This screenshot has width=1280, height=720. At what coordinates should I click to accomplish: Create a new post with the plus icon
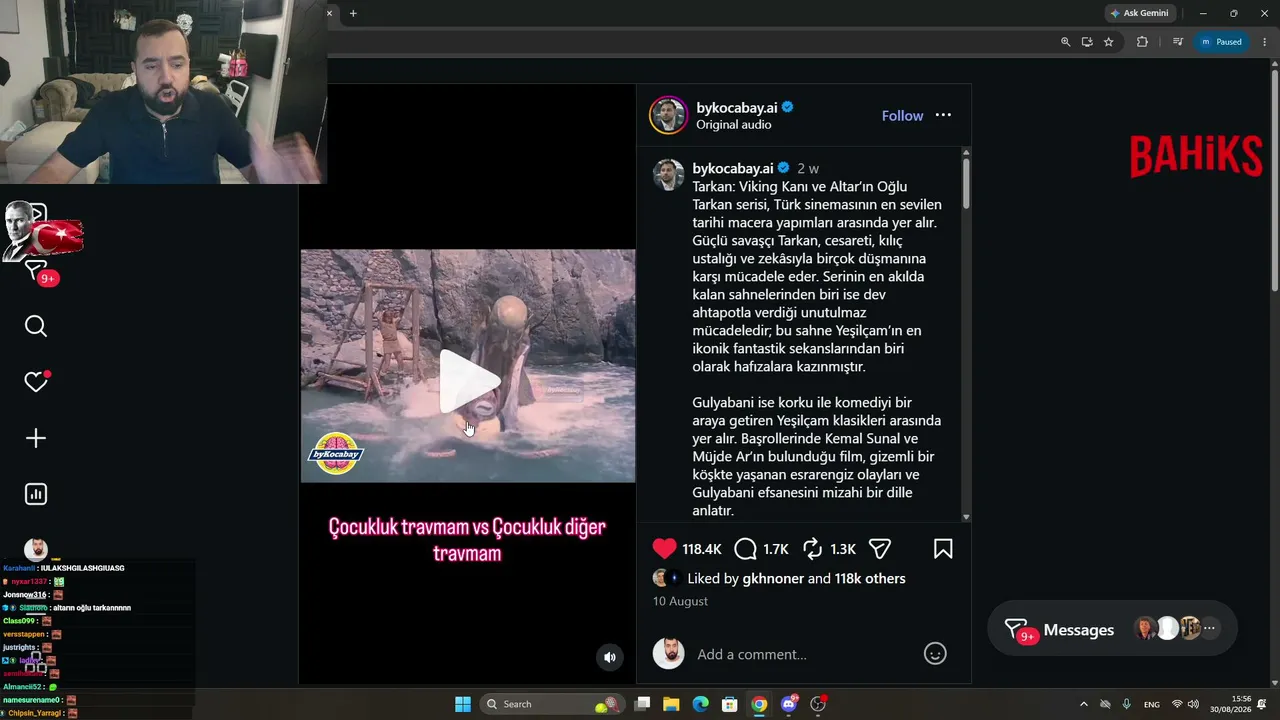36,438
